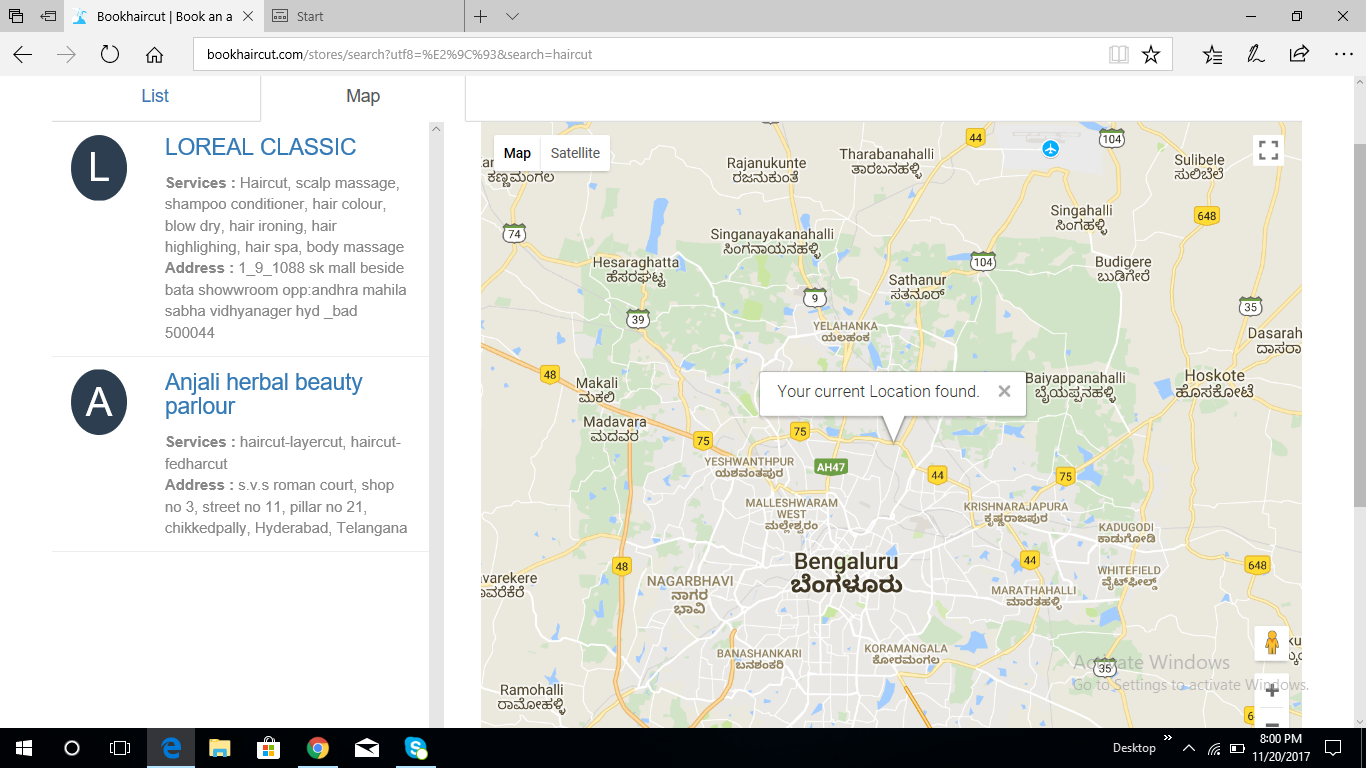Click the Your current Location found message
1366x768 pixels.
click(878, 391)
